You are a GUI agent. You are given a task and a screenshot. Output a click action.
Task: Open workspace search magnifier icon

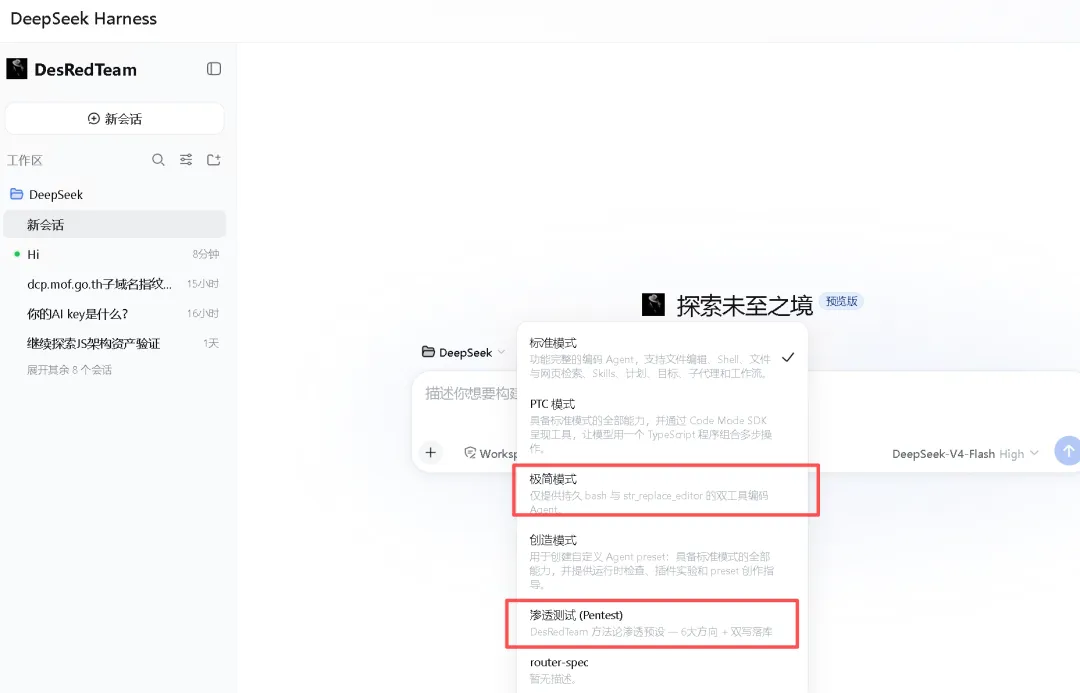pyautogui.click(x=158, y=160)
